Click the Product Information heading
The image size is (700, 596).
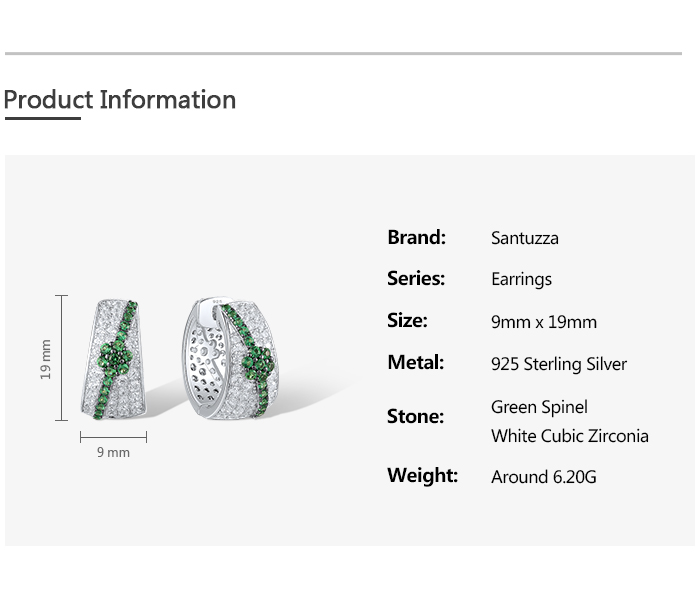120,100
